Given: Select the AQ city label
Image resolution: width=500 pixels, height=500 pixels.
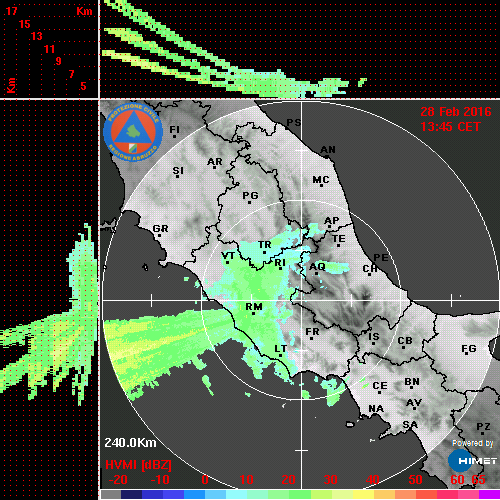Looking at the screenshot, I should [x=317, y=267].
